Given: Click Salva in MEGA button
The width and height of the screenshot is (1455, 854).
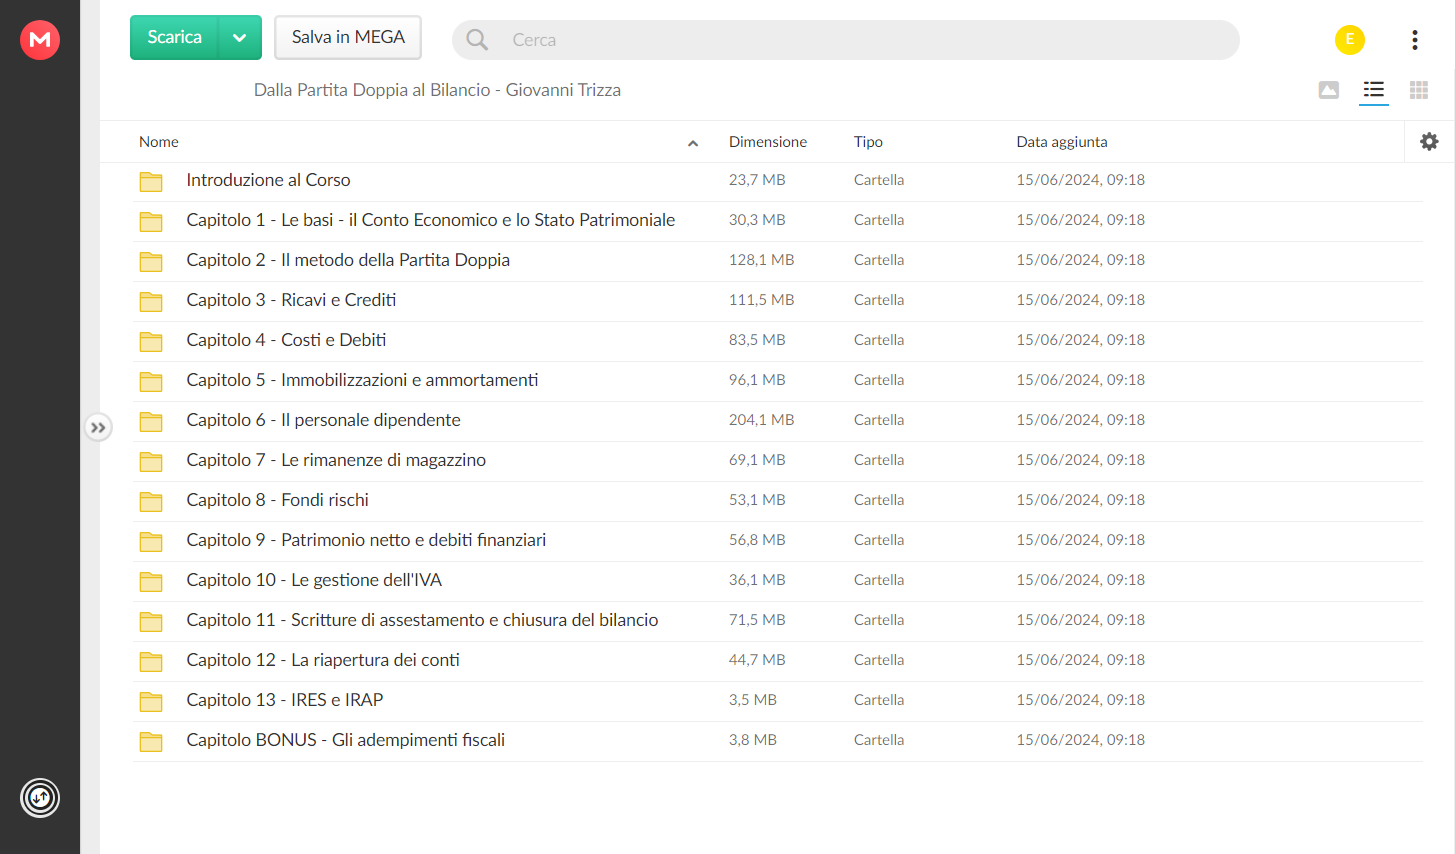Looking at the screenshot, I should (x=348, y=38).
